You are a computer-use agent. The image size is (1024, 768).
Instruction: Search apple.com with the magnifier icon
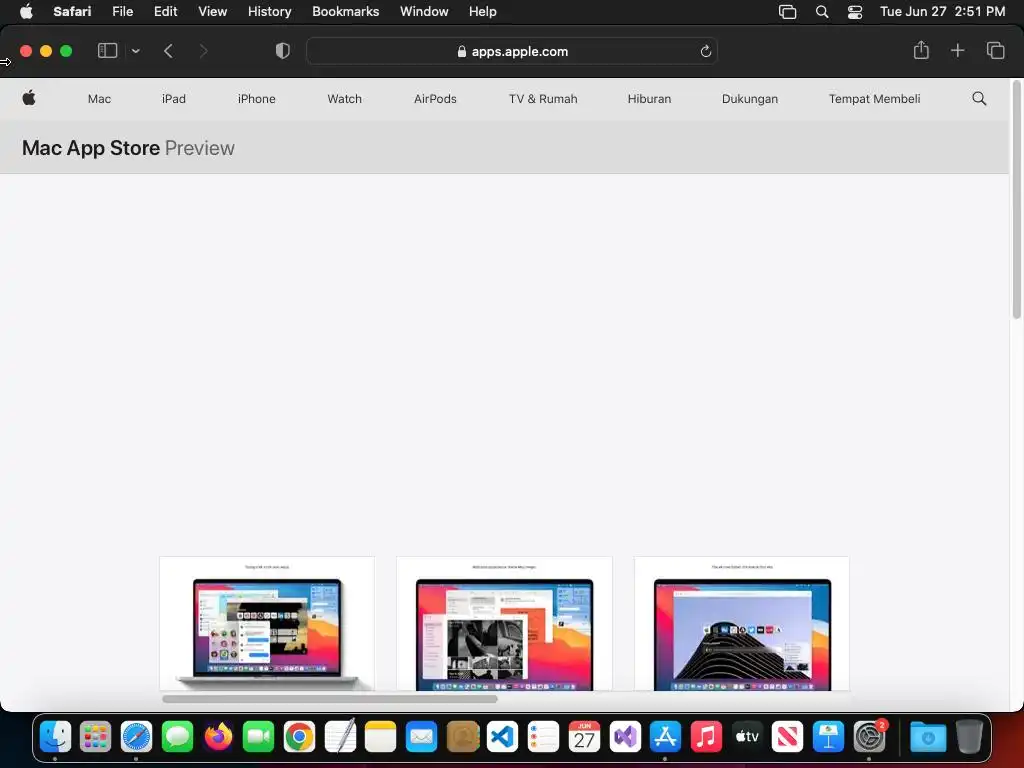point(979,99)
